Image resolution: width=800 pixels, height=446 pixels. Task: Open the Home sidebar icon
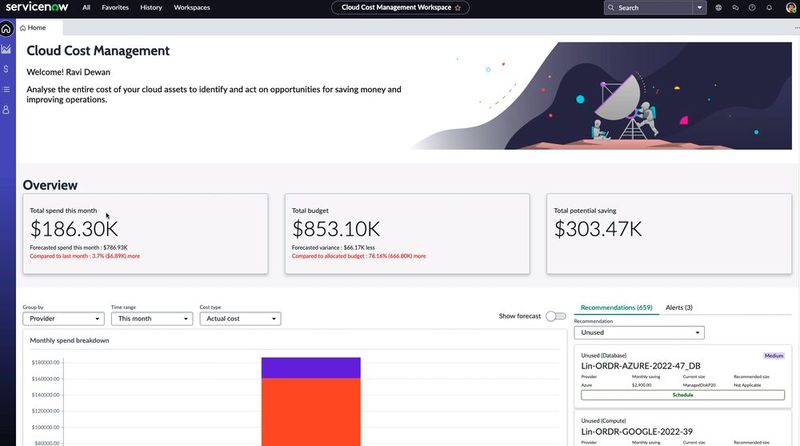pos(6,29)
